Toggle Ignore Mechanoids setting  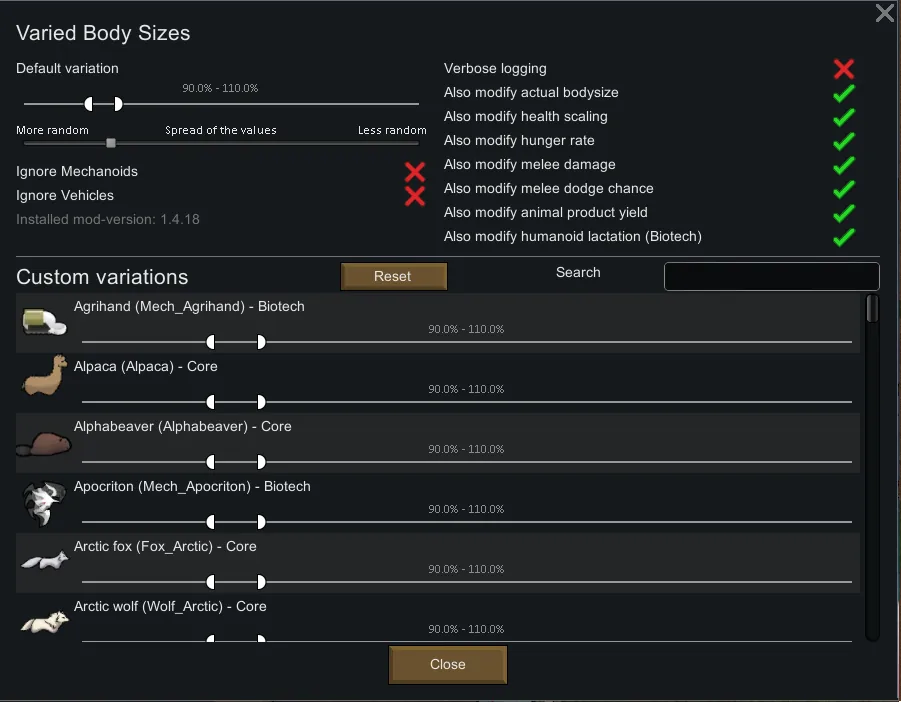pos(415,172)
